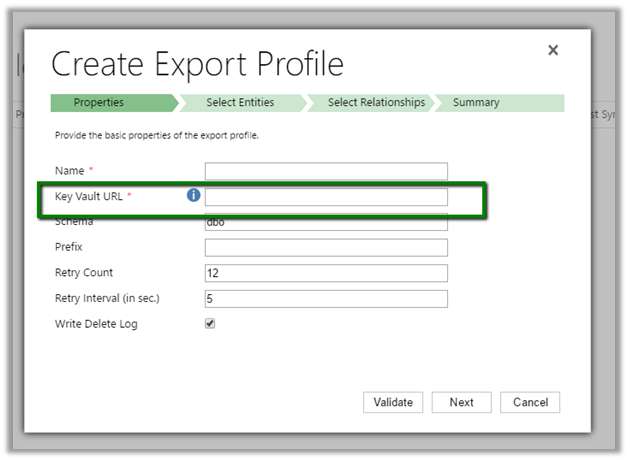Screen dimensions: 628x461
Task: Click the Create Export Profile title
Action: pos(197,64)
